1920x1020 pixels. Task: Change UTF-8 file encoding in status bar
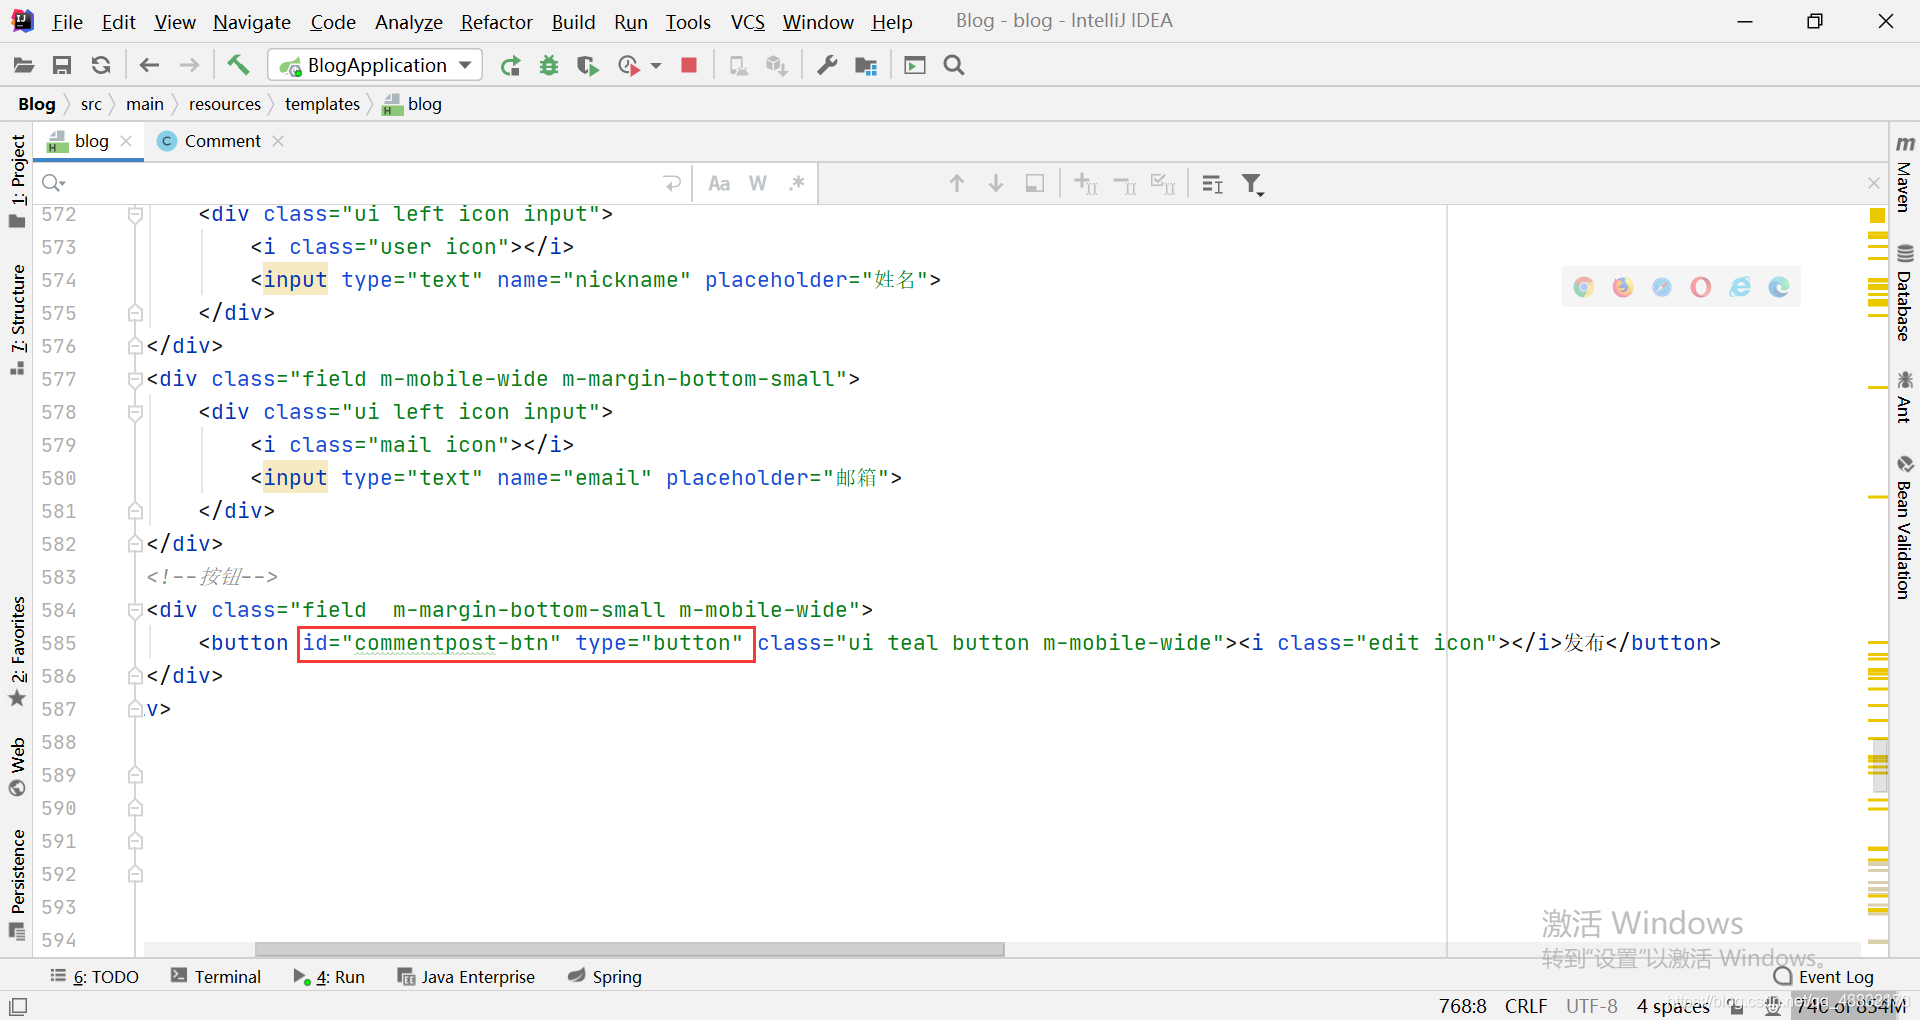pos(1592,1006)
